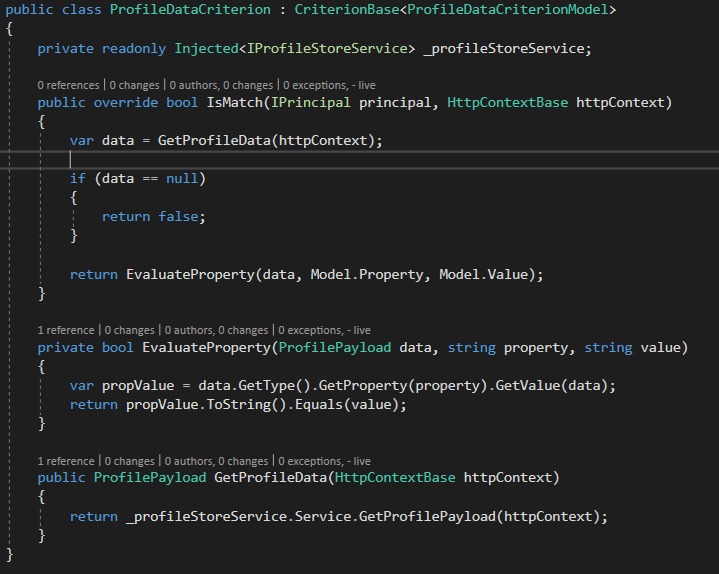
Task: Click GetProfileData call in 'var data' line
Action: click(x=215, y=140)
